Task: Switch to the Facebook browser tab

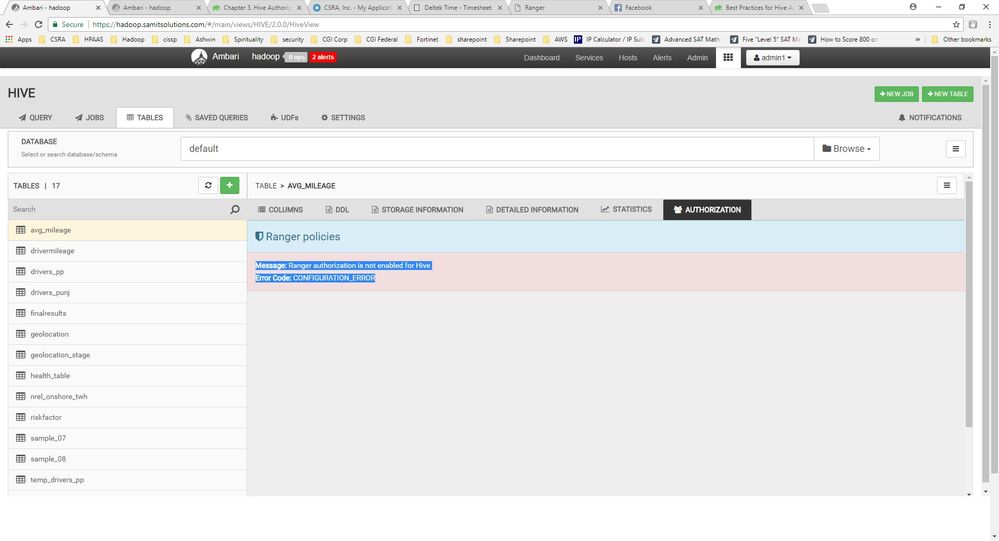Action: tap(656, 8)
